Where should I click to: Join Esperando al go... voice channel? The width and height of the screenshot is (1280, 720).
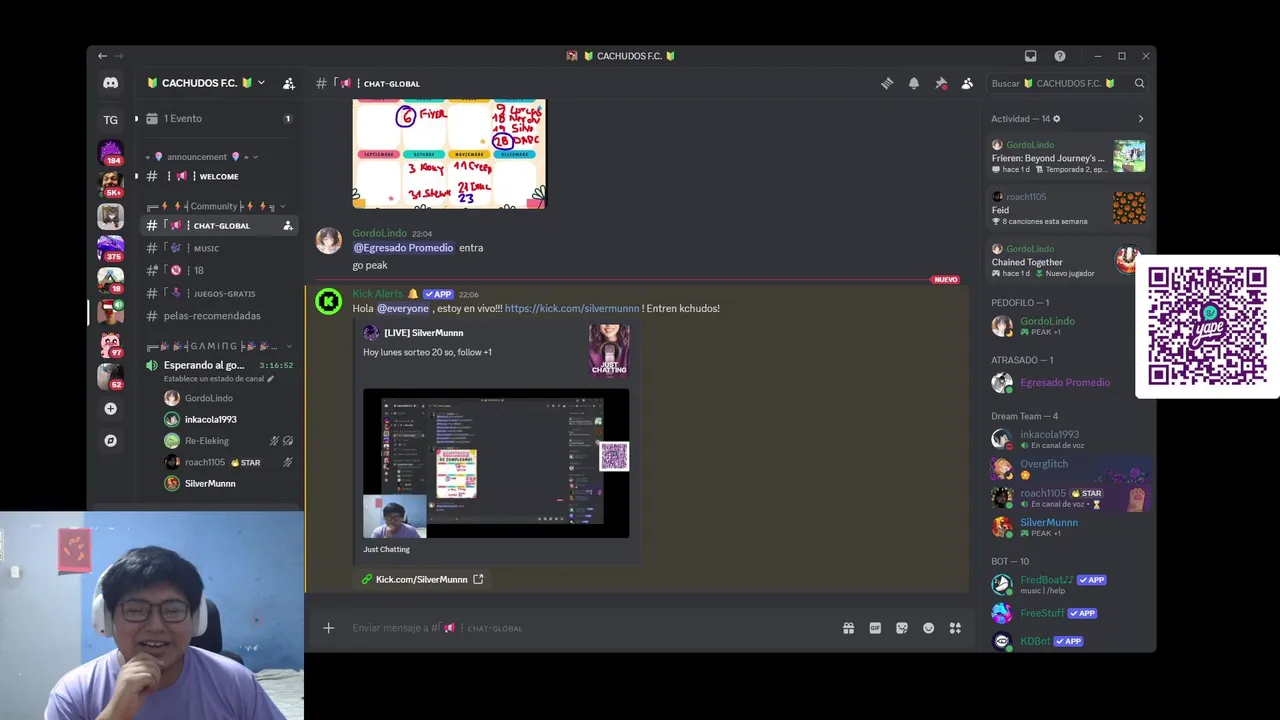pos(219,370)
